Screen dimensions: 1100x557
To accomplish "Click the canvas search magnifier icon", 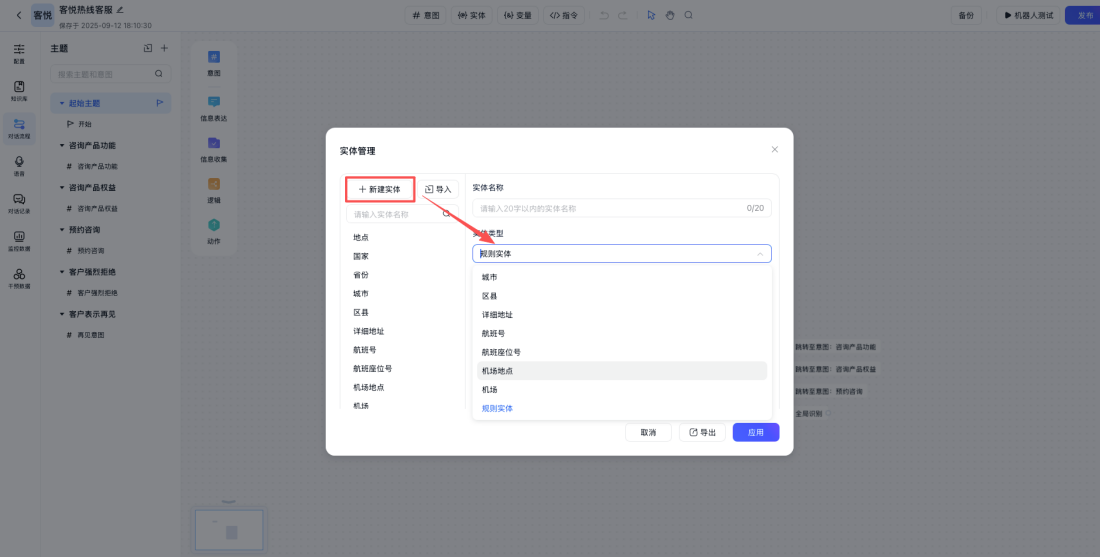I will point(689,15).
